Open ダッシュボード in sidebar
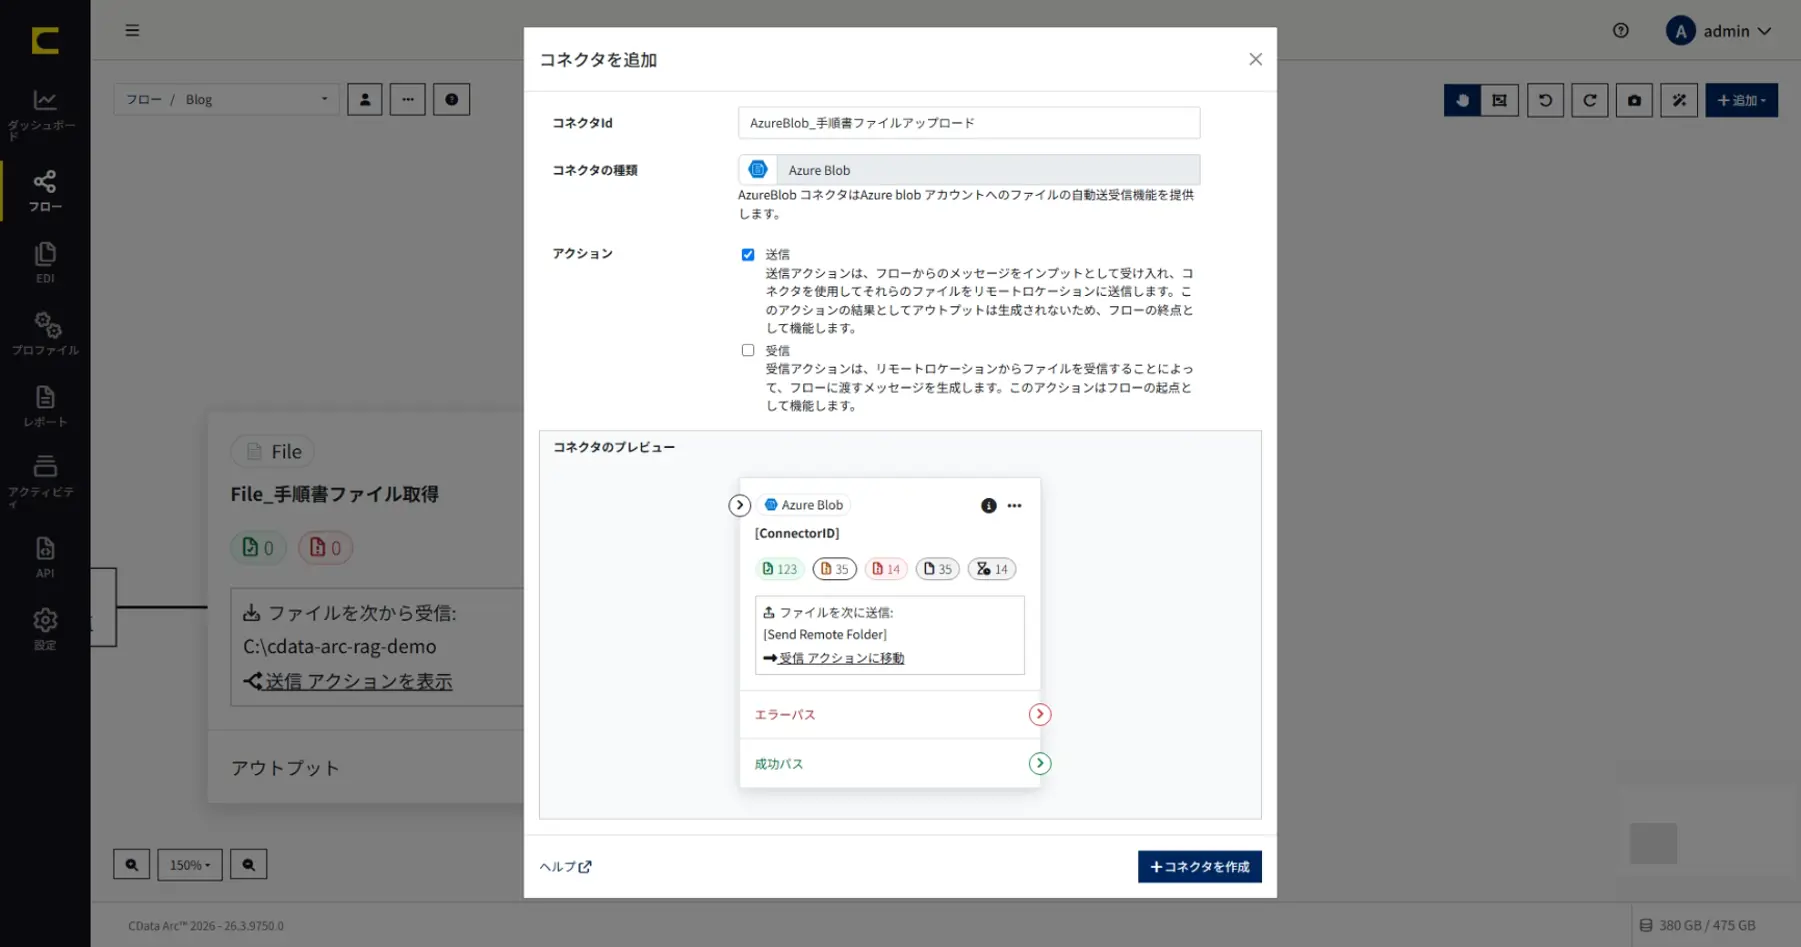 click(x=45, y=114)
